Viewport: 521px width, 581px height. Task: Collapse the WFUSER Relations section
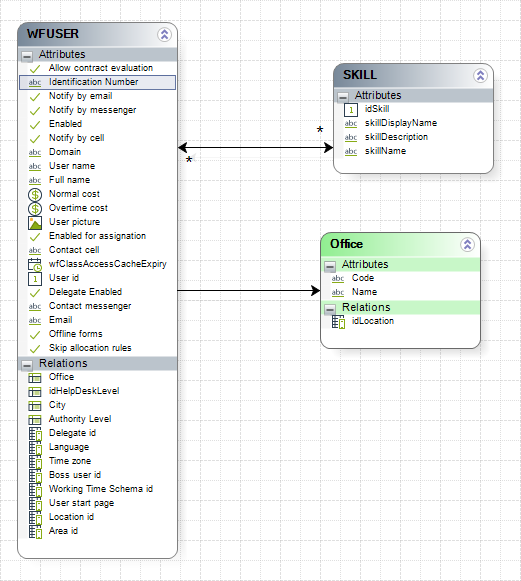(x=27, y=365)
